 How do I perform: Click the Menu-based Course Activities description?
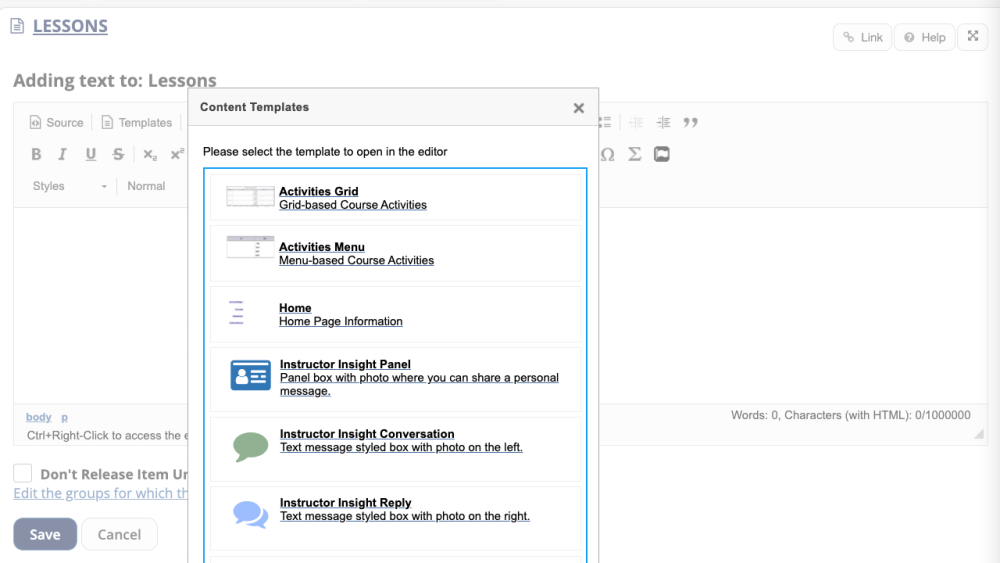(357, 260)
